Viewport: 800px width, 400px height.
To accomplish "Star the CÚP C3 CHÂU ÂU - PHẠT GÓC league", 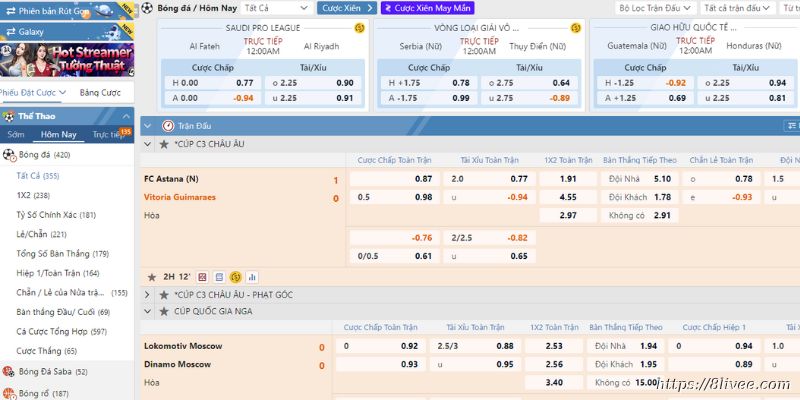I will (164, 295).
